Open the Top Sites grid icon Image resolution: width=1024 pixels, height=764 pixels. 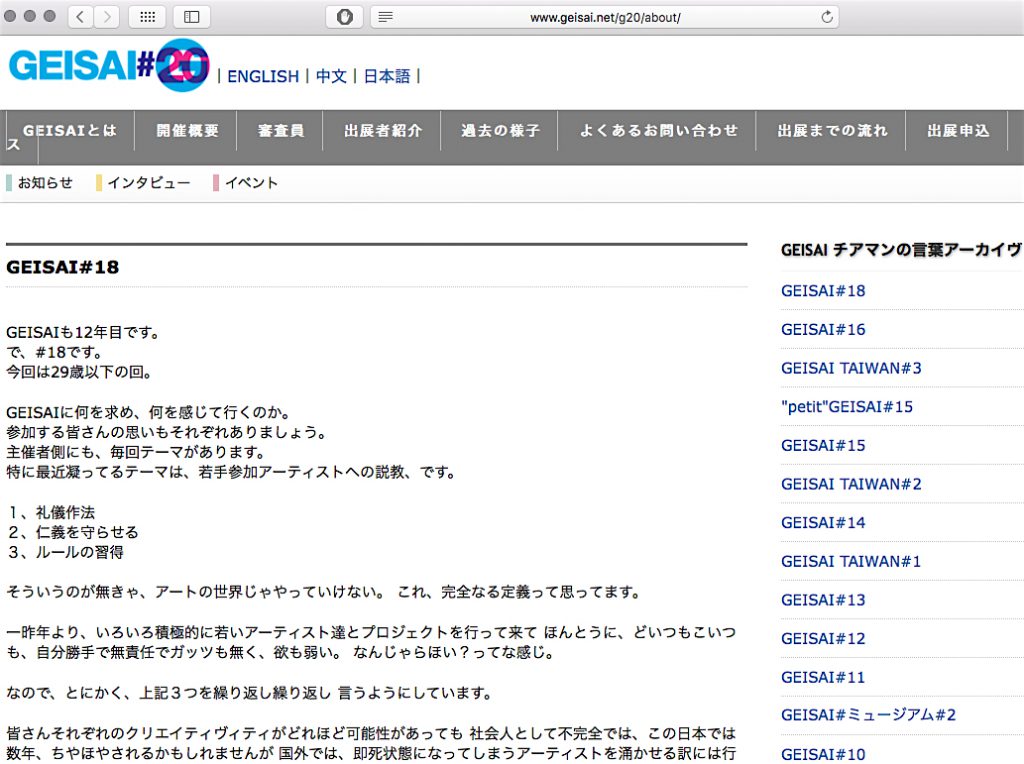(x=148, y=17)
